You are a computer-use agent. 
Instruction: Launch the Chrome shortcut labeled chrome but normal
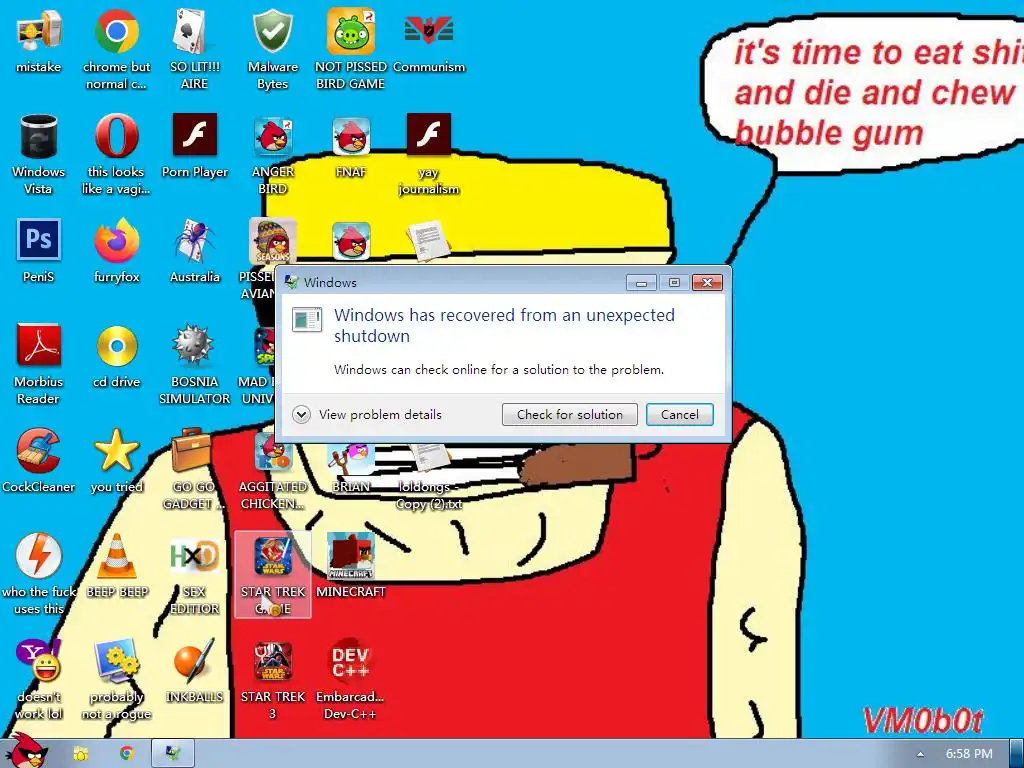click(116, 50)
